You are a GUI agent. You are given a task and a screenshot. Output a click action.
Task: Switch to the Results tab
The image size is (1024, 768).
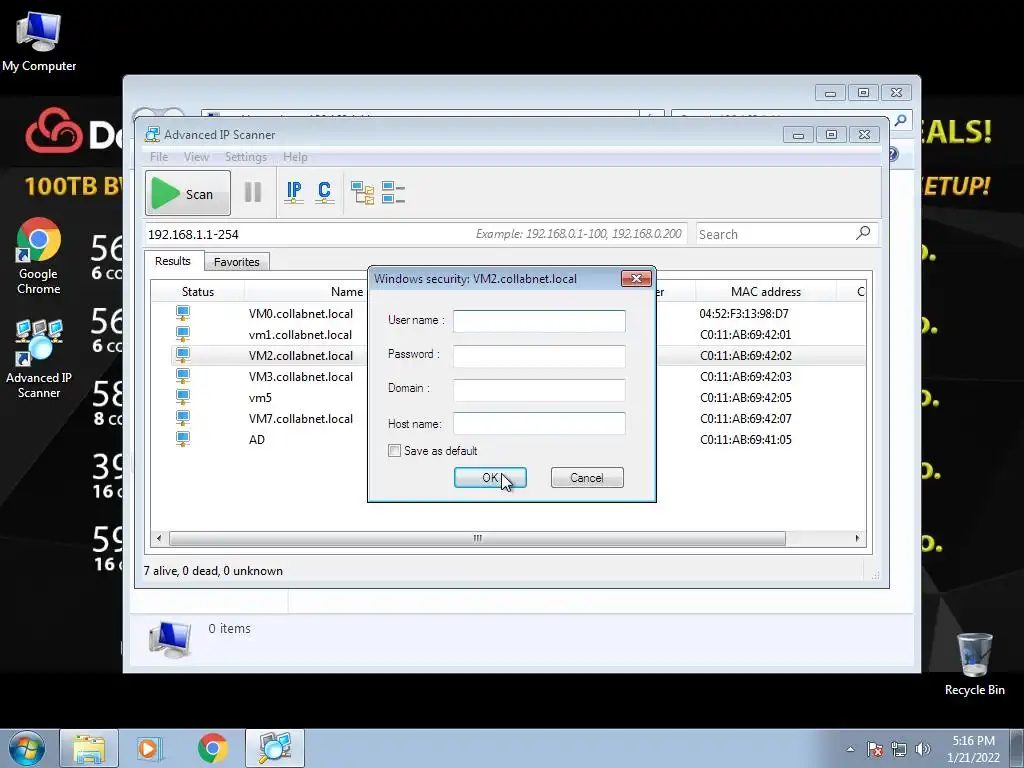pos(173,261)
